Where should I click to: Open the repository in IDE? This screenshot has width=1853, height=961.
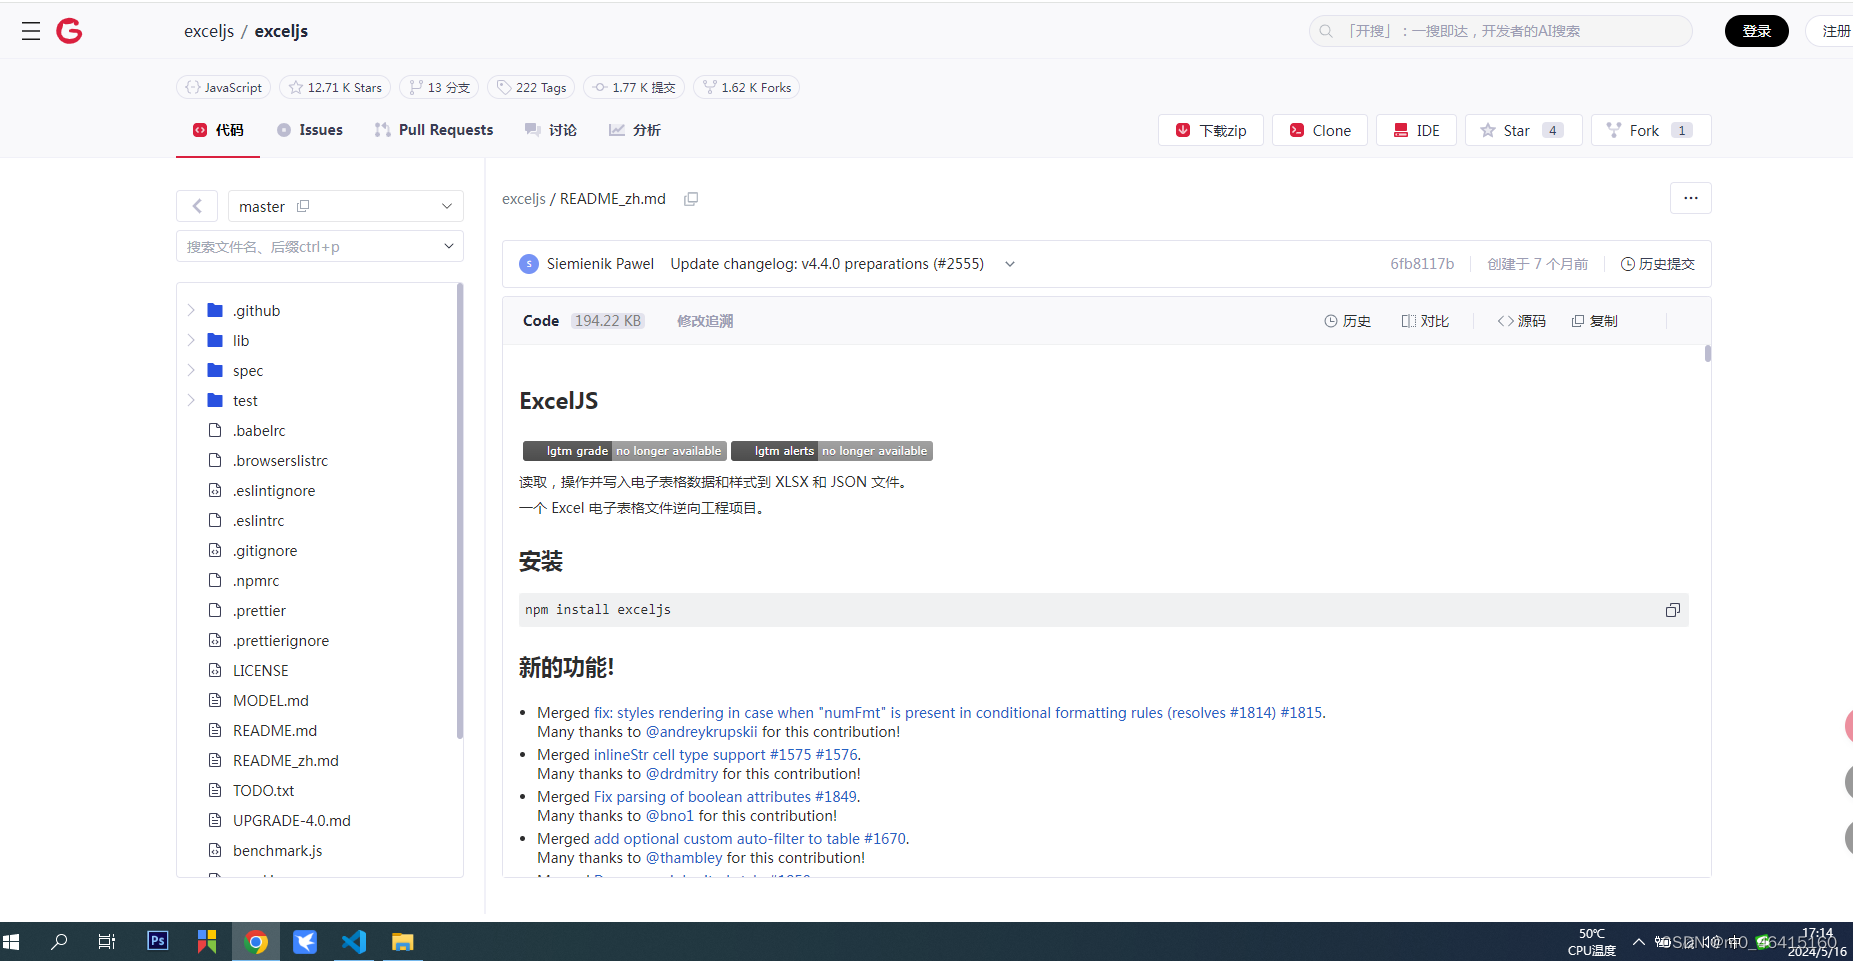tap(1416, 130)
